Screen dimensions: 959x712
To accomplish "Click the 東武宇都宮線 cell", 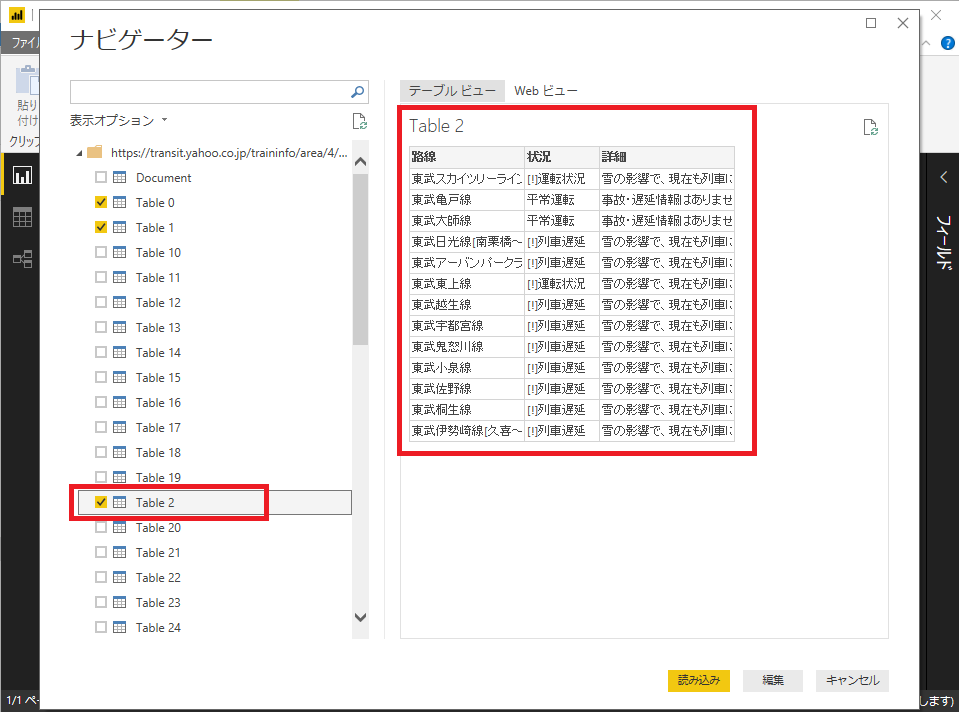I will point(467,325).
